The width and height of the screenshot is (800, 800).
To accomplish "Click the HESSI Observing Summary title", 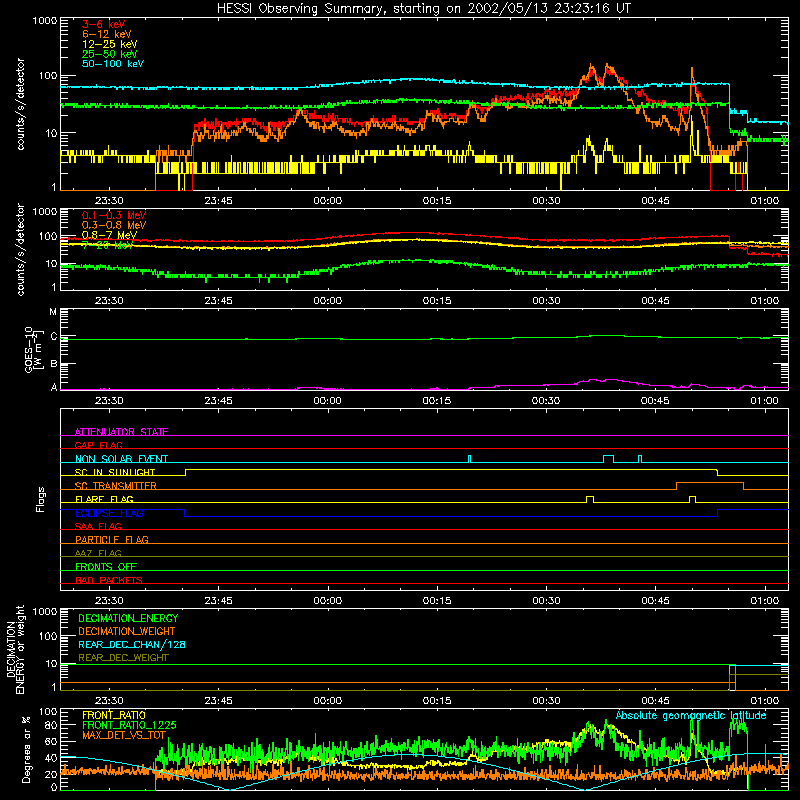I will coord(423,8).
